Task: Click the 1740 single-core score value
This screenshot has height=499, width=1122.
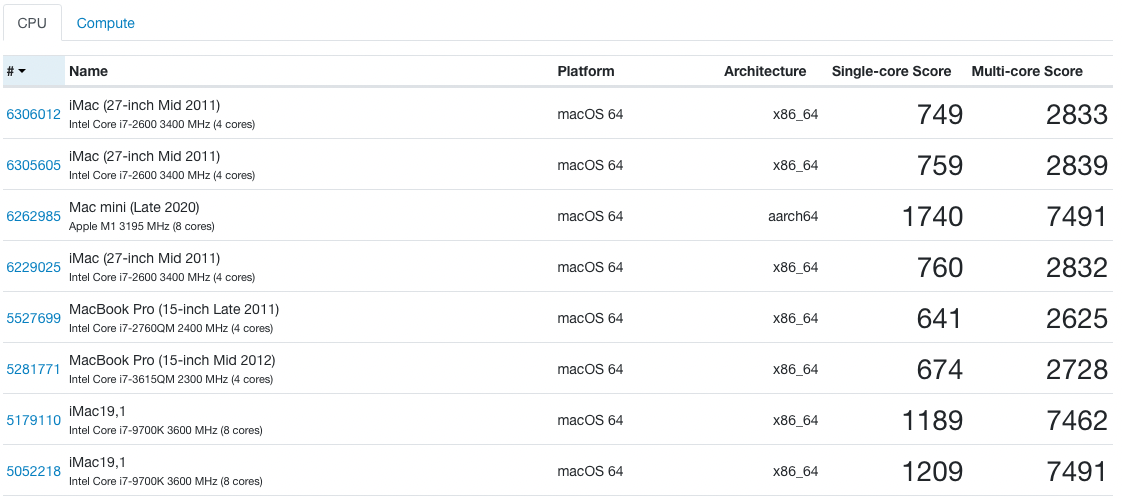Action: [x=932, y=217]
